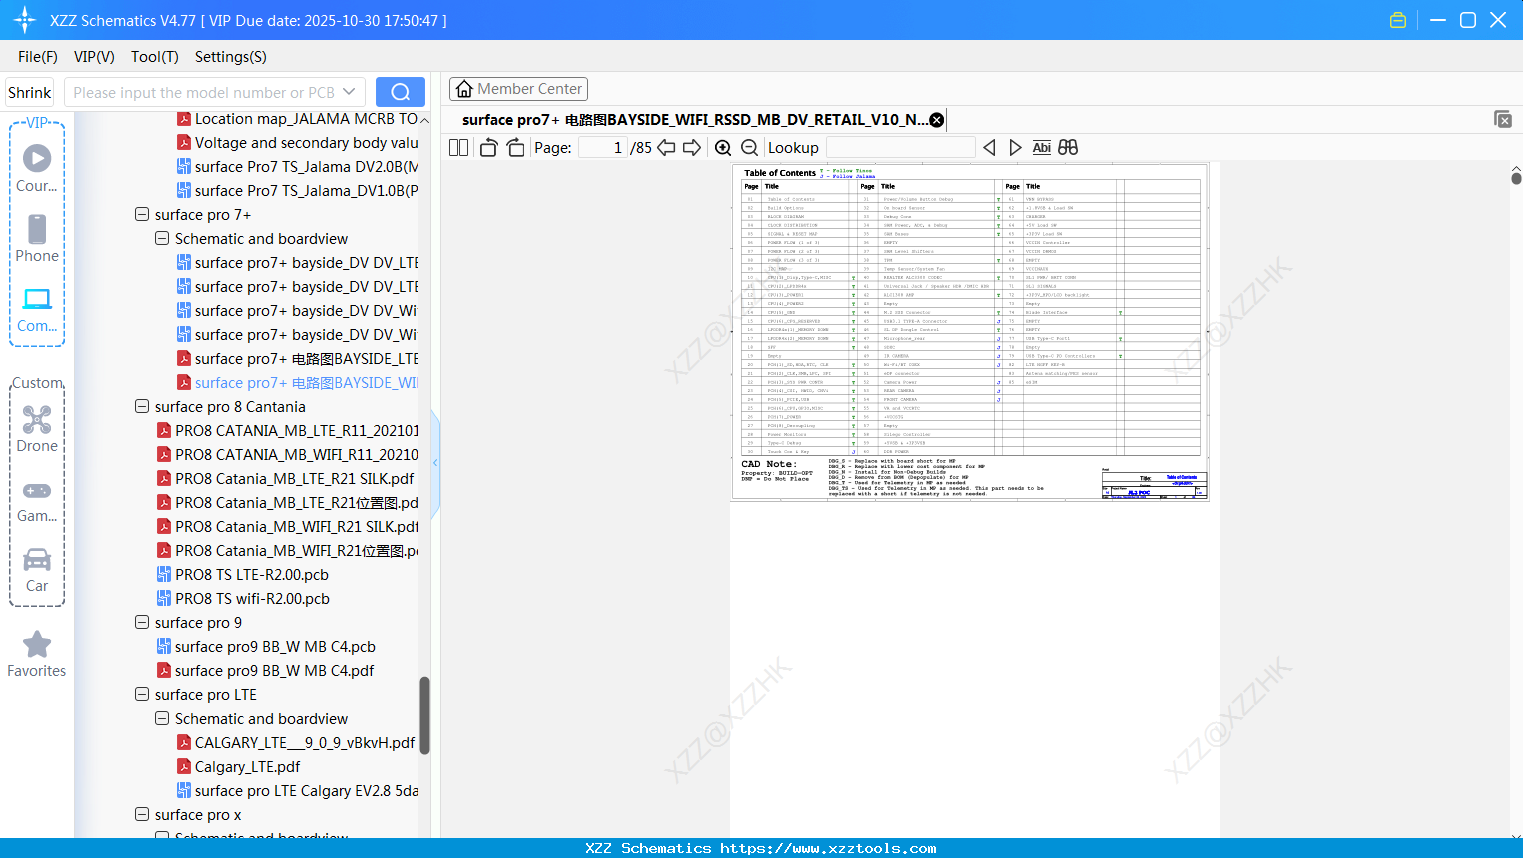This screenshot has height=858, width=1523.
Task: Click the Shrink button
Action: click(x=30, y=92)
